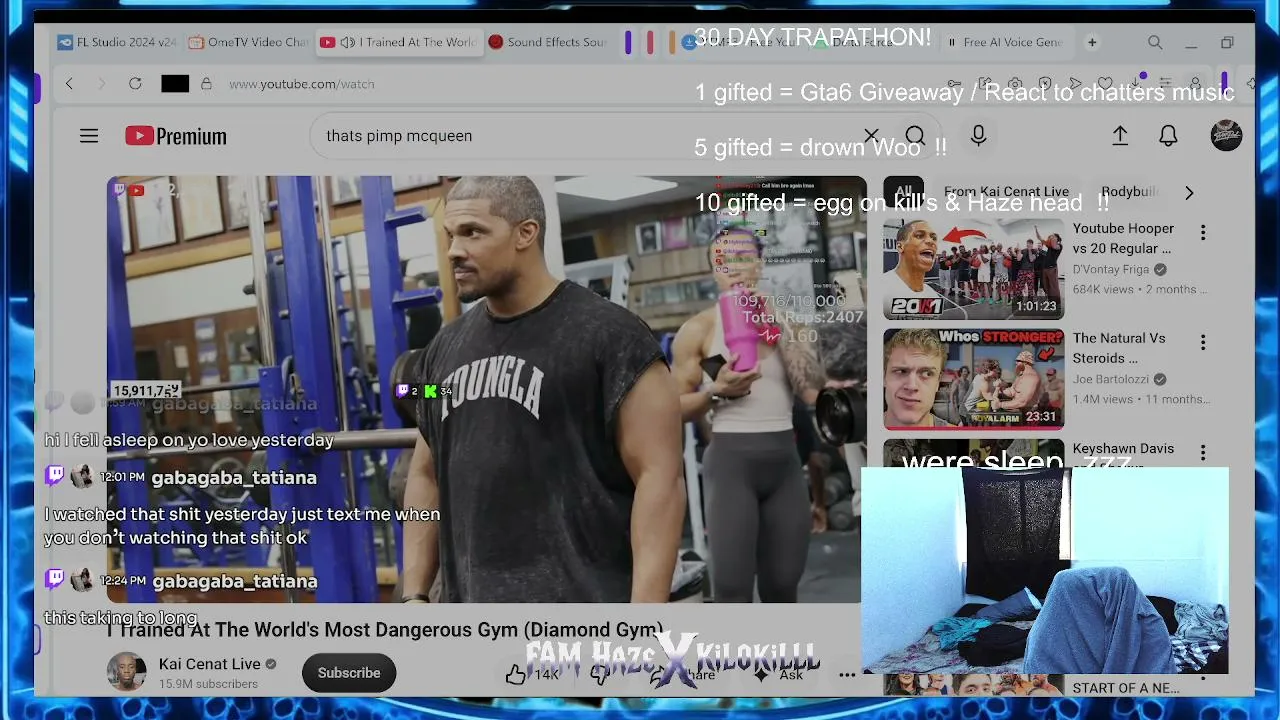Like the video showing 14K likes
The width and height of the screenshot is (1280, 720).
click(532, 675)
